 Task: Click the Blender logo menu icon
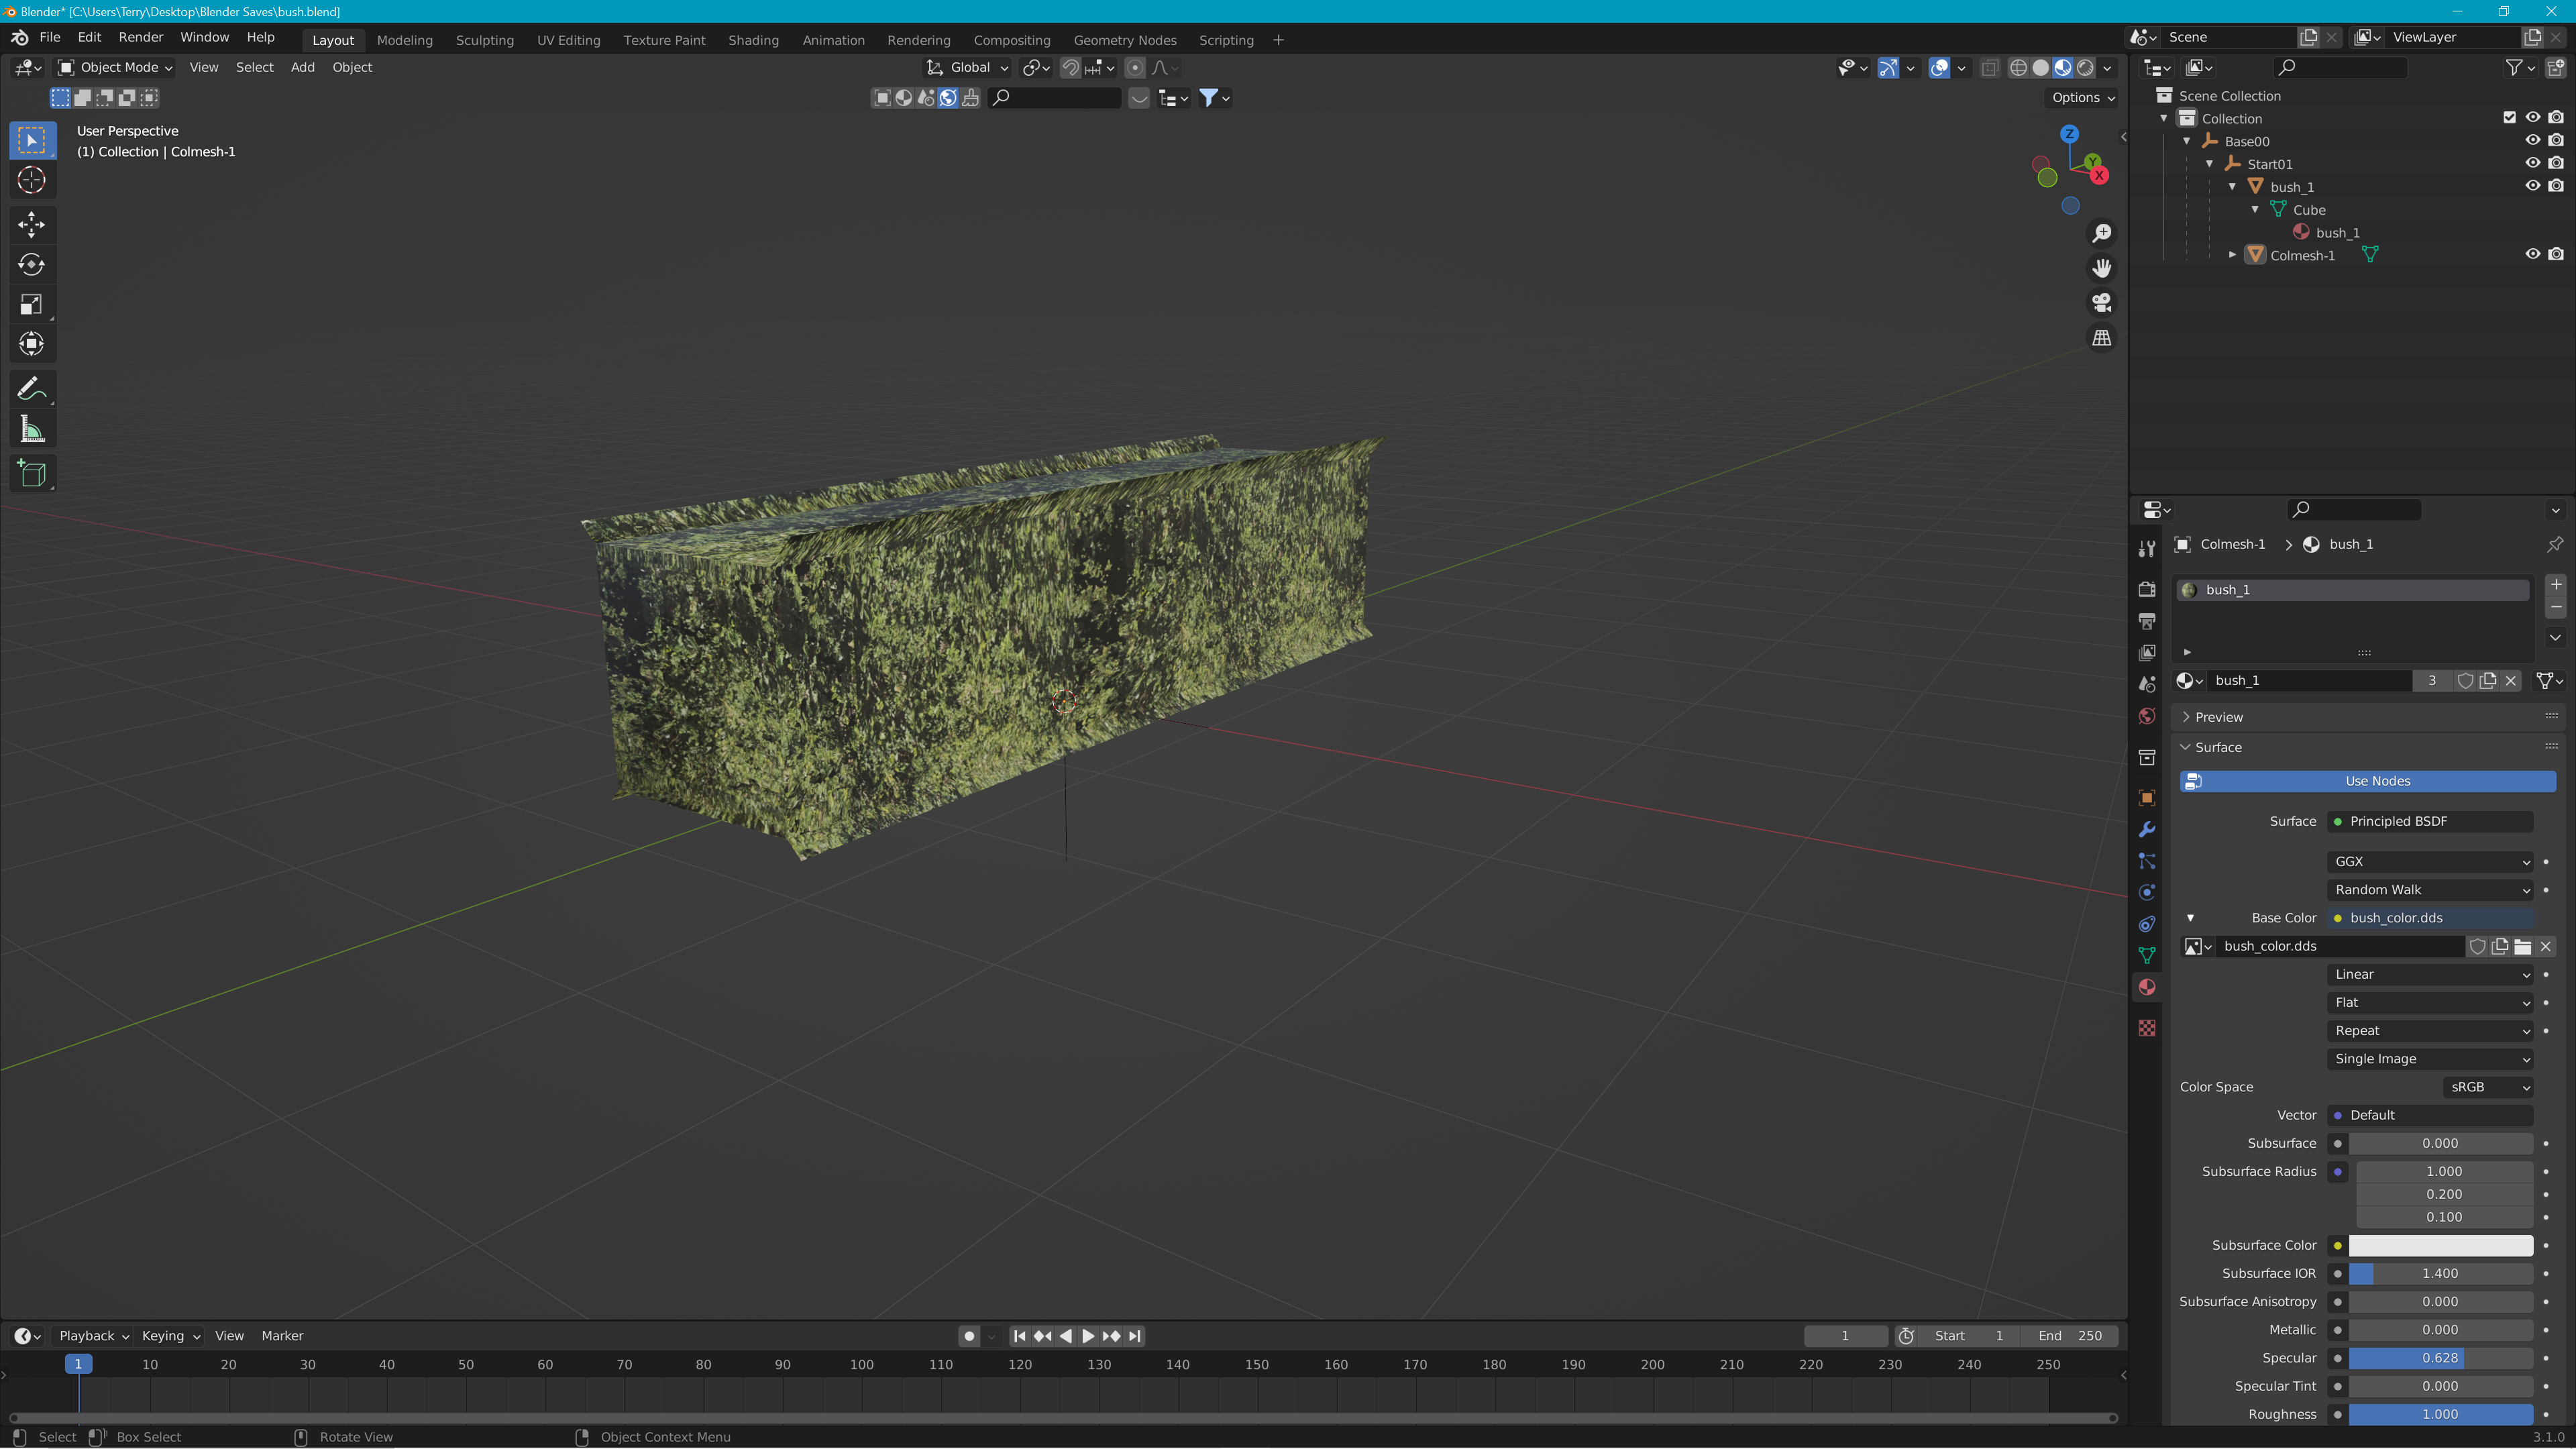coord(19,37)
